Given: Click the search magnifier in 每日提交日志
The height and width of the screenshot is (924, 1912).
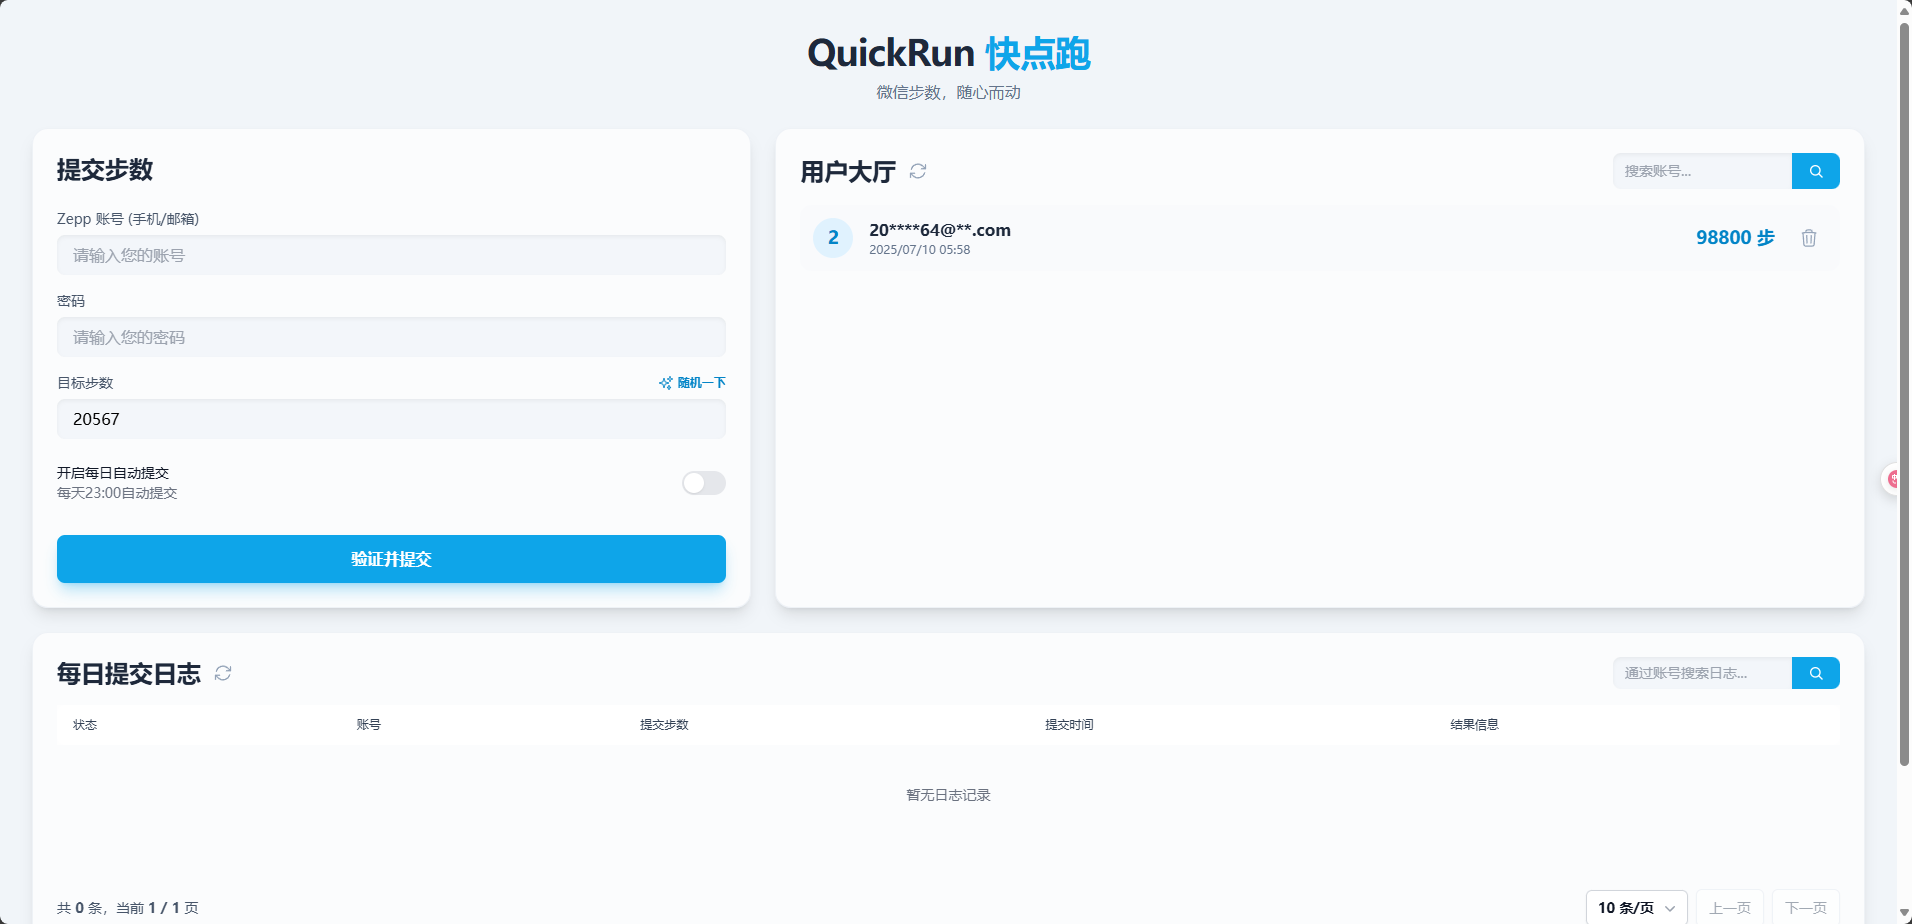Looking at the screenshot, I should pos(1815,672).
